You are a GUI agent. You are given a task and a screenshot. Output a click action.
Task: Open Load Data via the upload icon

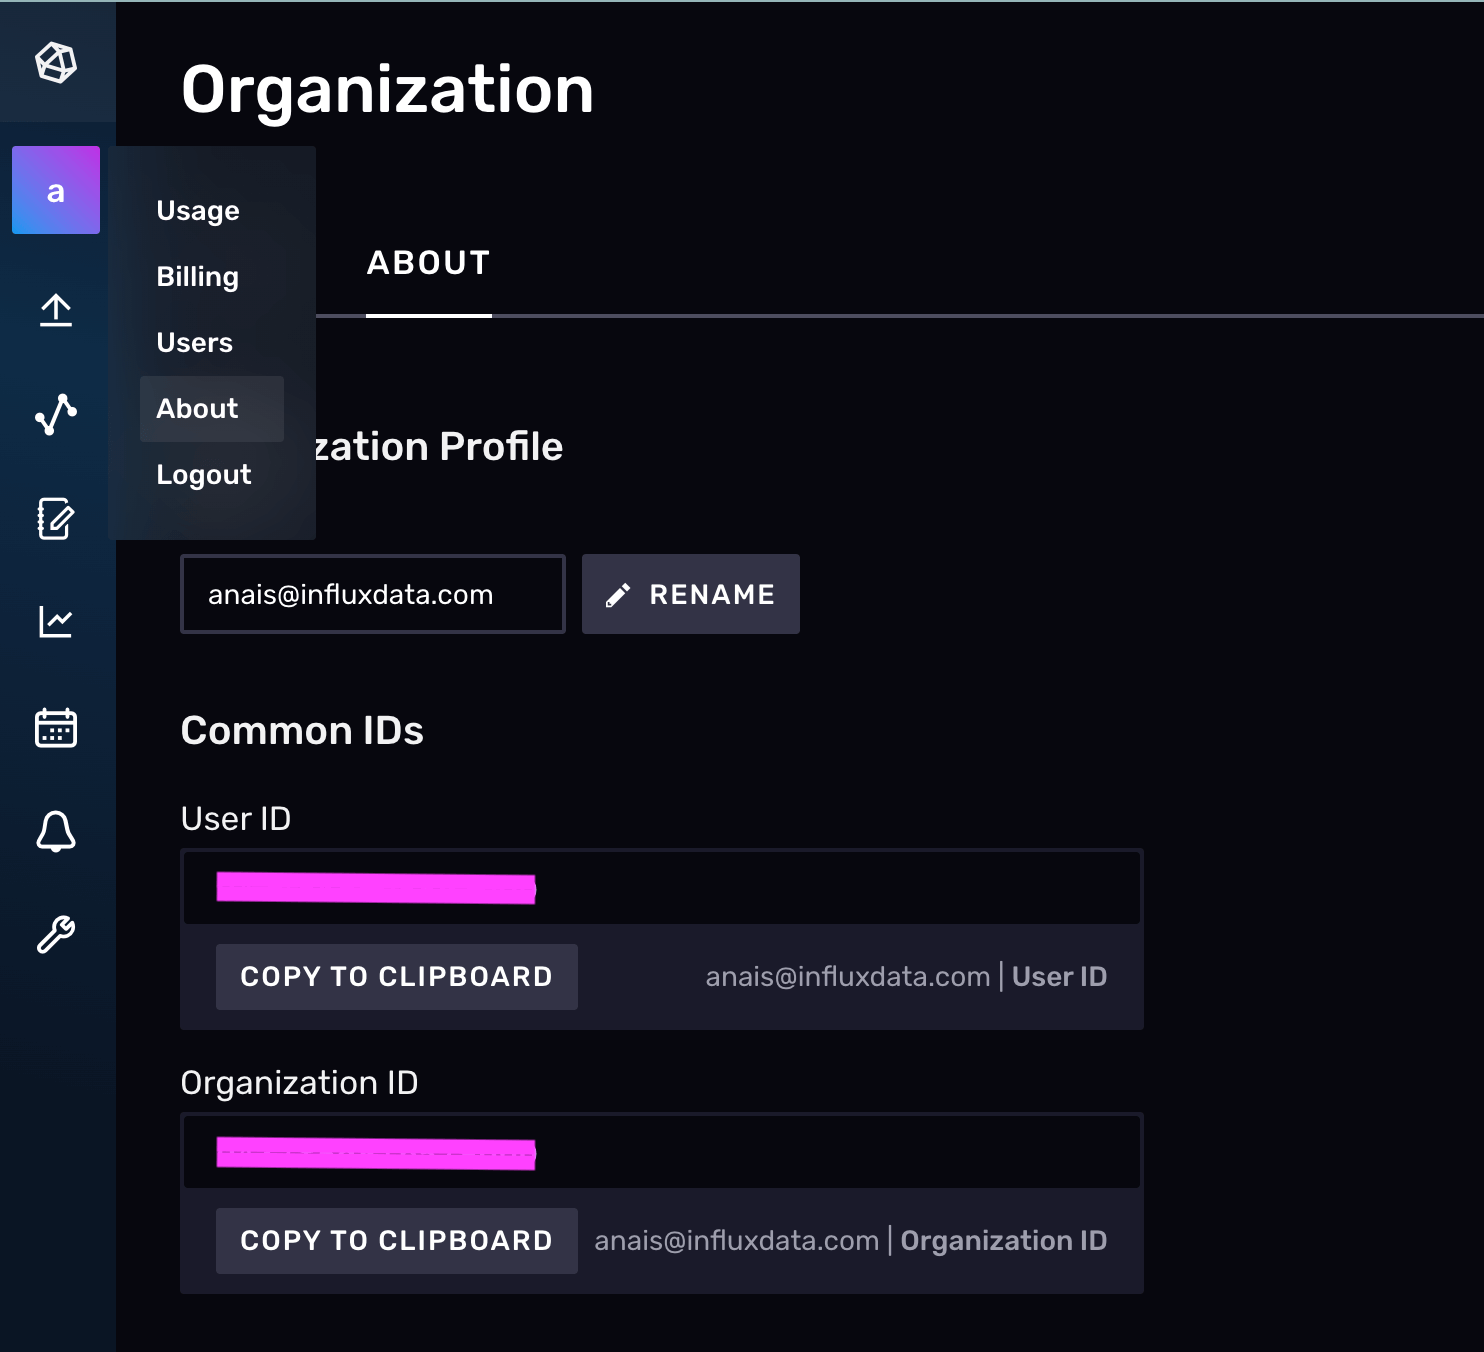tap(56, 310)
